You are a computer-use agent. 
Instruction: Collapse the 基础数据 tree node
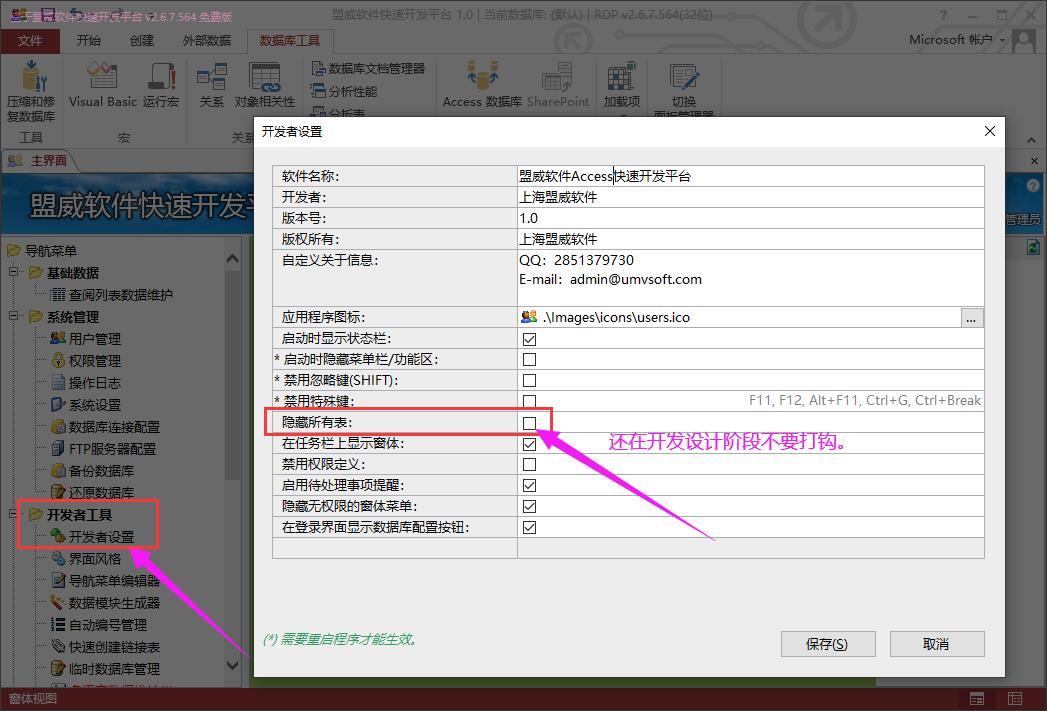click(x=13, y=272)
